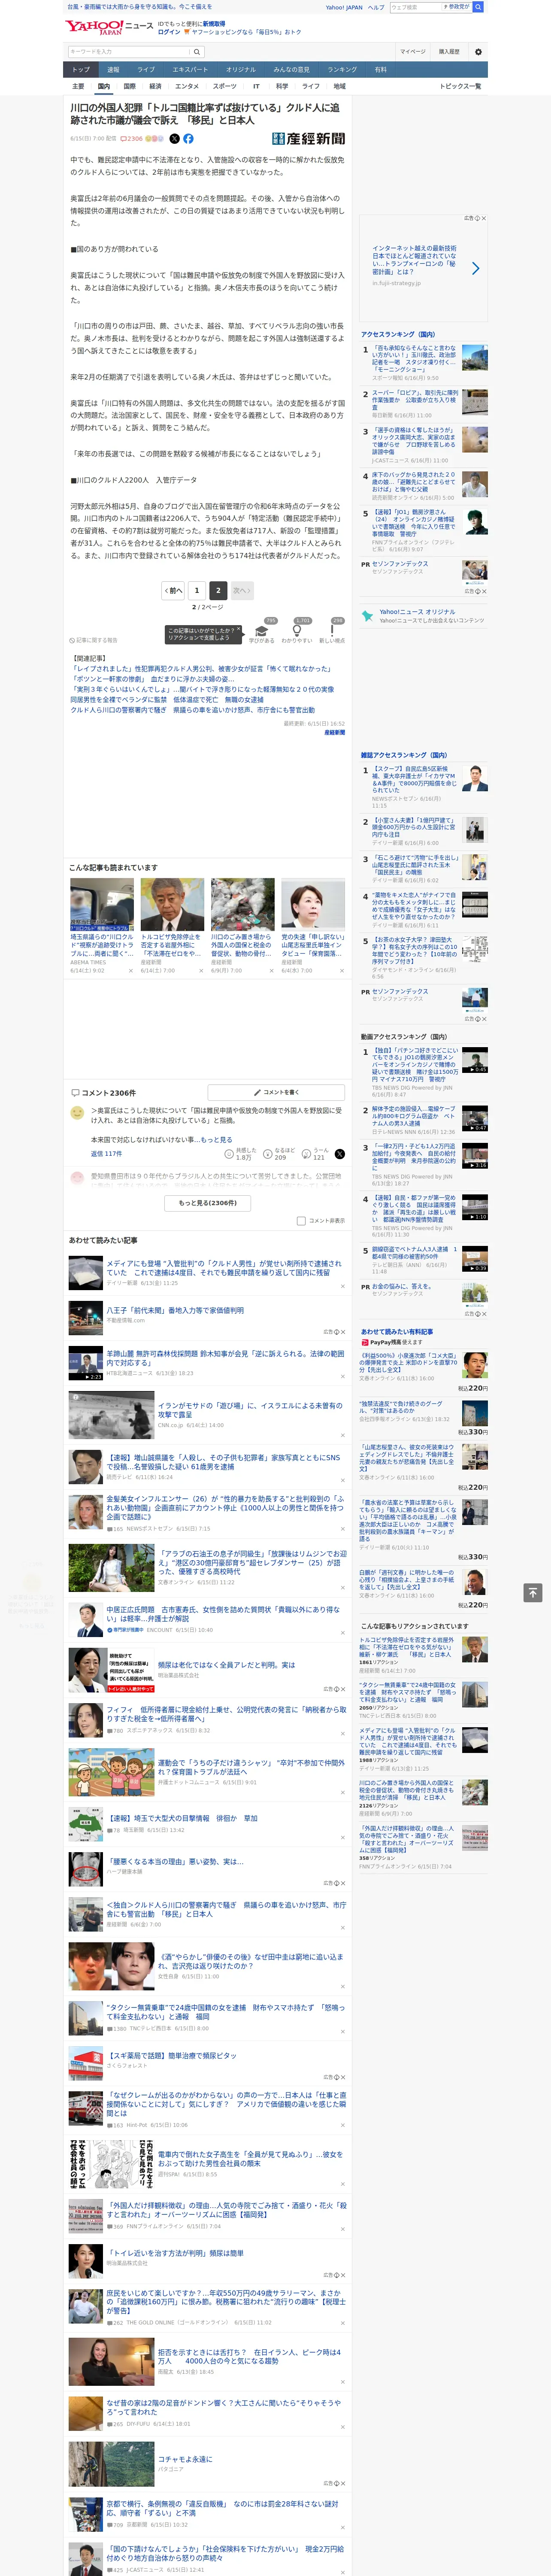Image resolution: width=551 pixels, height=2576 pixels.
Task: Select the エキスパート navigation tab
Action: click(x=190, y=70)
